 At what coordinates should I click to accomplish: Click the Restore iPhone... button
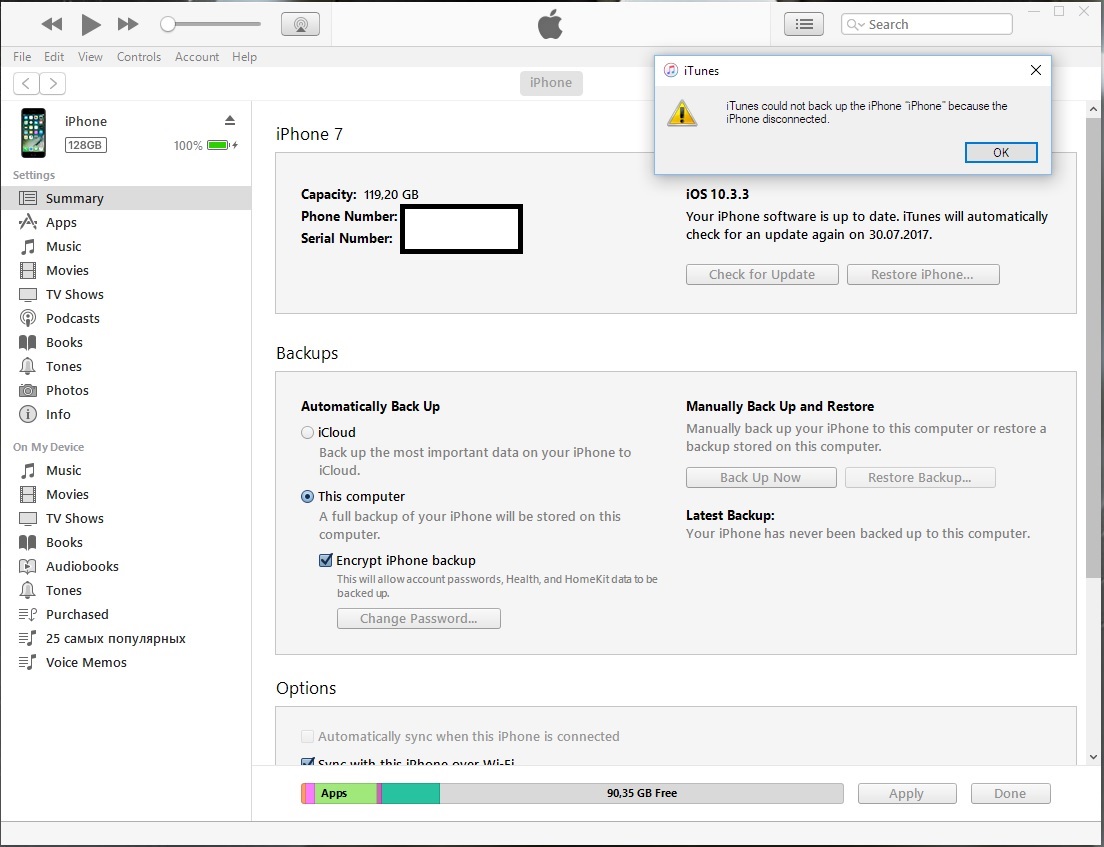click(x=922, y=275)
